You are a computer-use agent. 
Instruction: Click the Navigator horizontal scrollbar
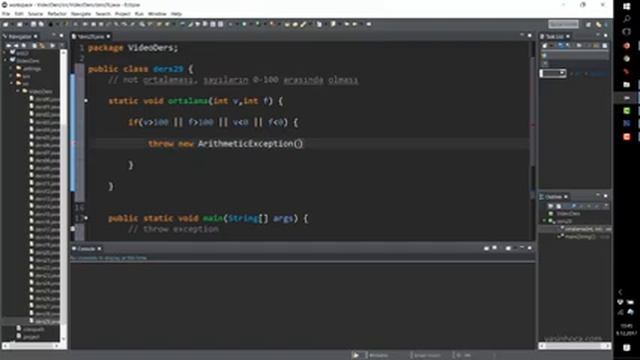[31, 346]
